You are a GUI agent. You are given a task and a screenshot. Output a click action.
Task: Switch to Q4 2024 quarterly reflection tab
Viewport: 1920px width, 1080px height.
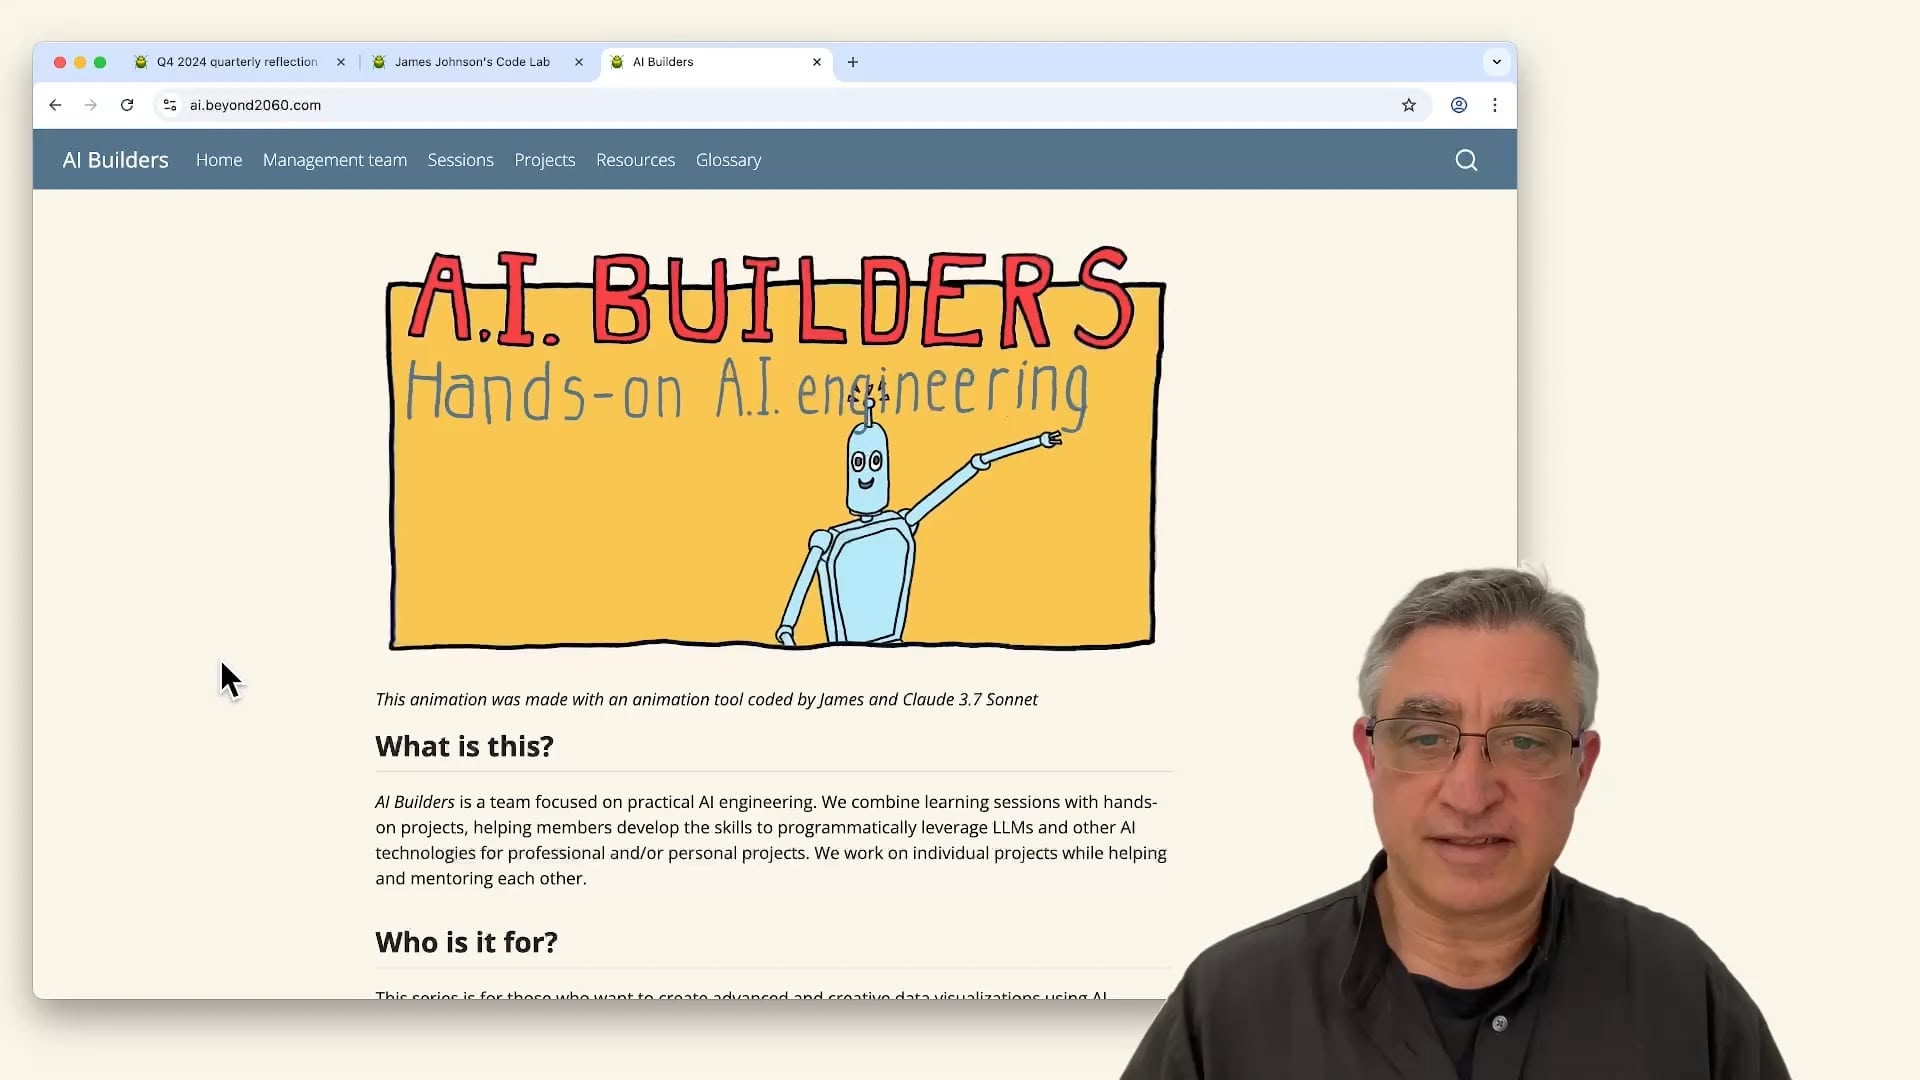point(236,62)
